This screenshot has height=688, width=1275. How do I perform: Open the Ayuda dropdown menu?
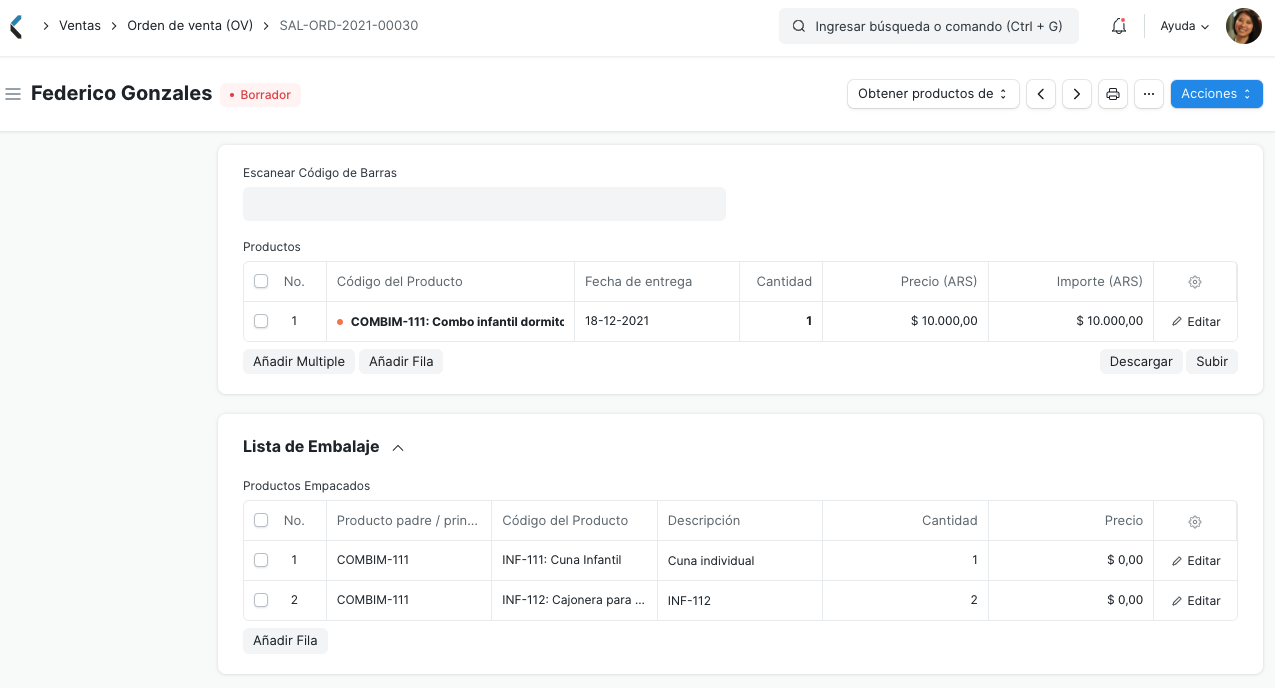(1185, 26)
